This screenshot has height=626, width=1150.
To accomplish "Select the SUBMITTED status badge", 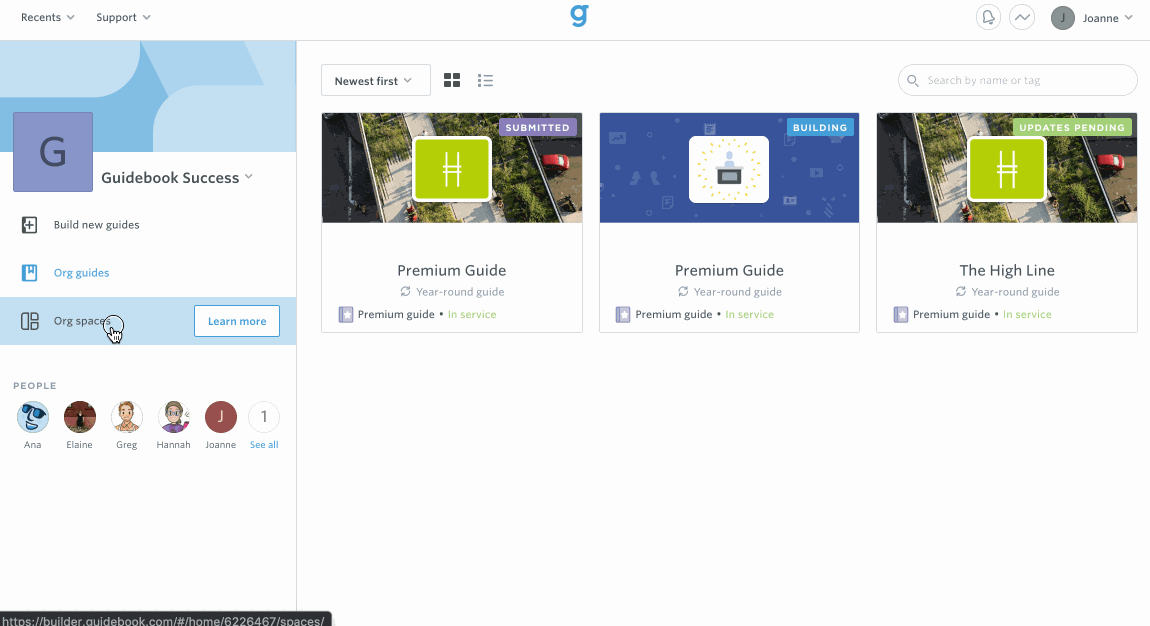I will pyautogui.click(x=538, y=127).
